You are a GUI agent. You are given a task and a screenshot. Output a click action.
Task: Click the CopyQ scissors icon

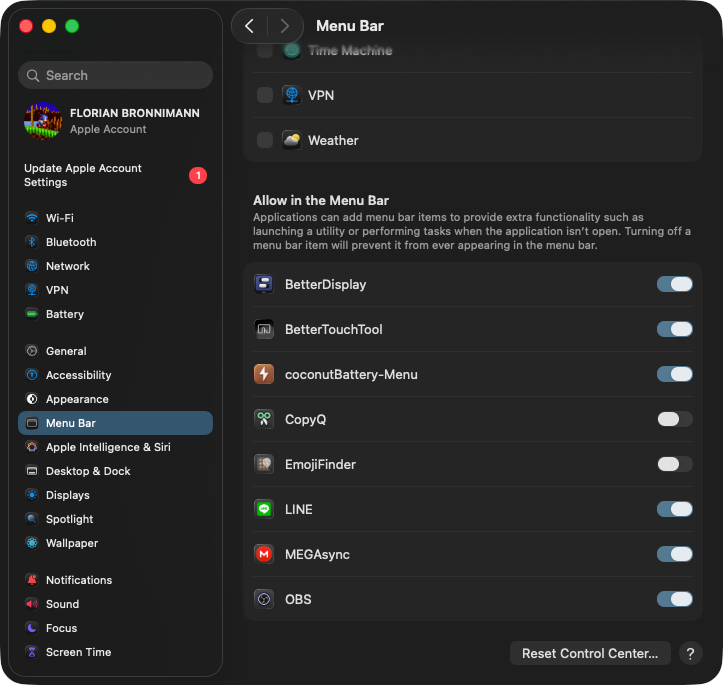(264, 419)
